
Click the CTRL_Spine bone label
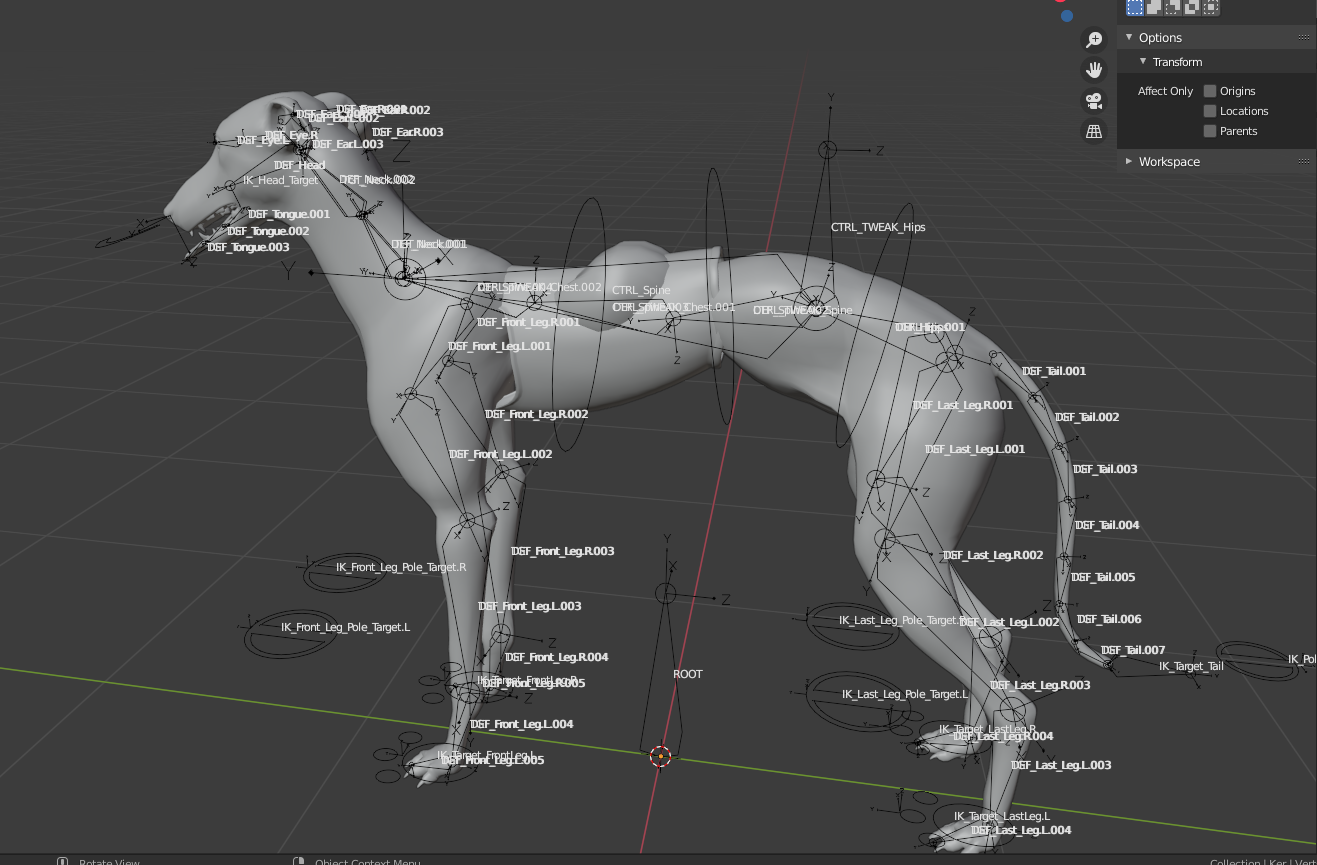coord(641,290)
